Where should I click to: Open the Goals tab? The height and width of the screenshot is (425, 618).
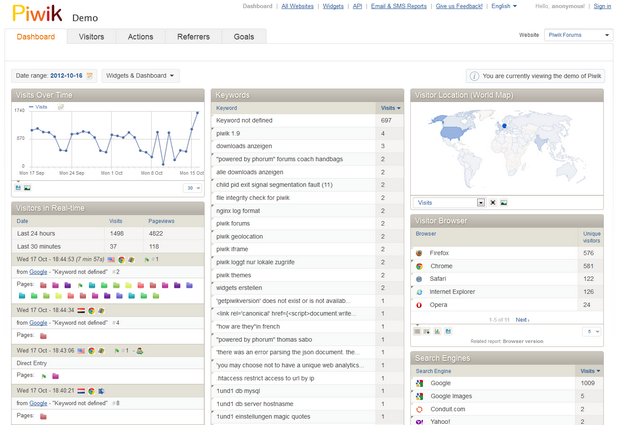click(244, 37)
